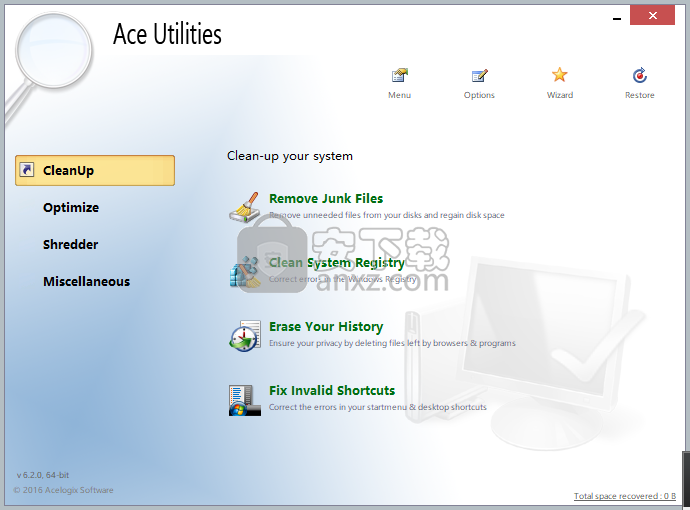Viewport: 690px width, 510px height.
Task: Click the Remove Junk Files broom icon
Action: click(245, 207)
